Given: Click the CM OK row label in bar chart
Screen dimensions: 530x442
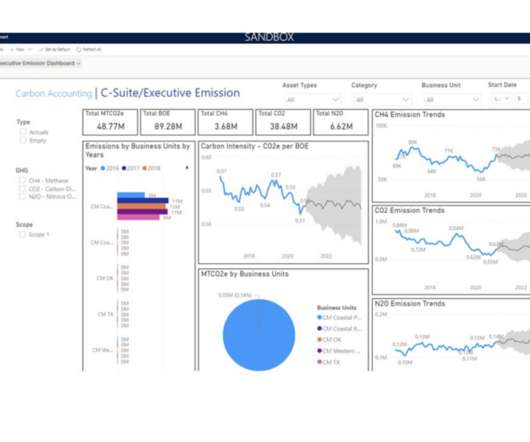Looking at the screenshot, I should coord(105,278).
